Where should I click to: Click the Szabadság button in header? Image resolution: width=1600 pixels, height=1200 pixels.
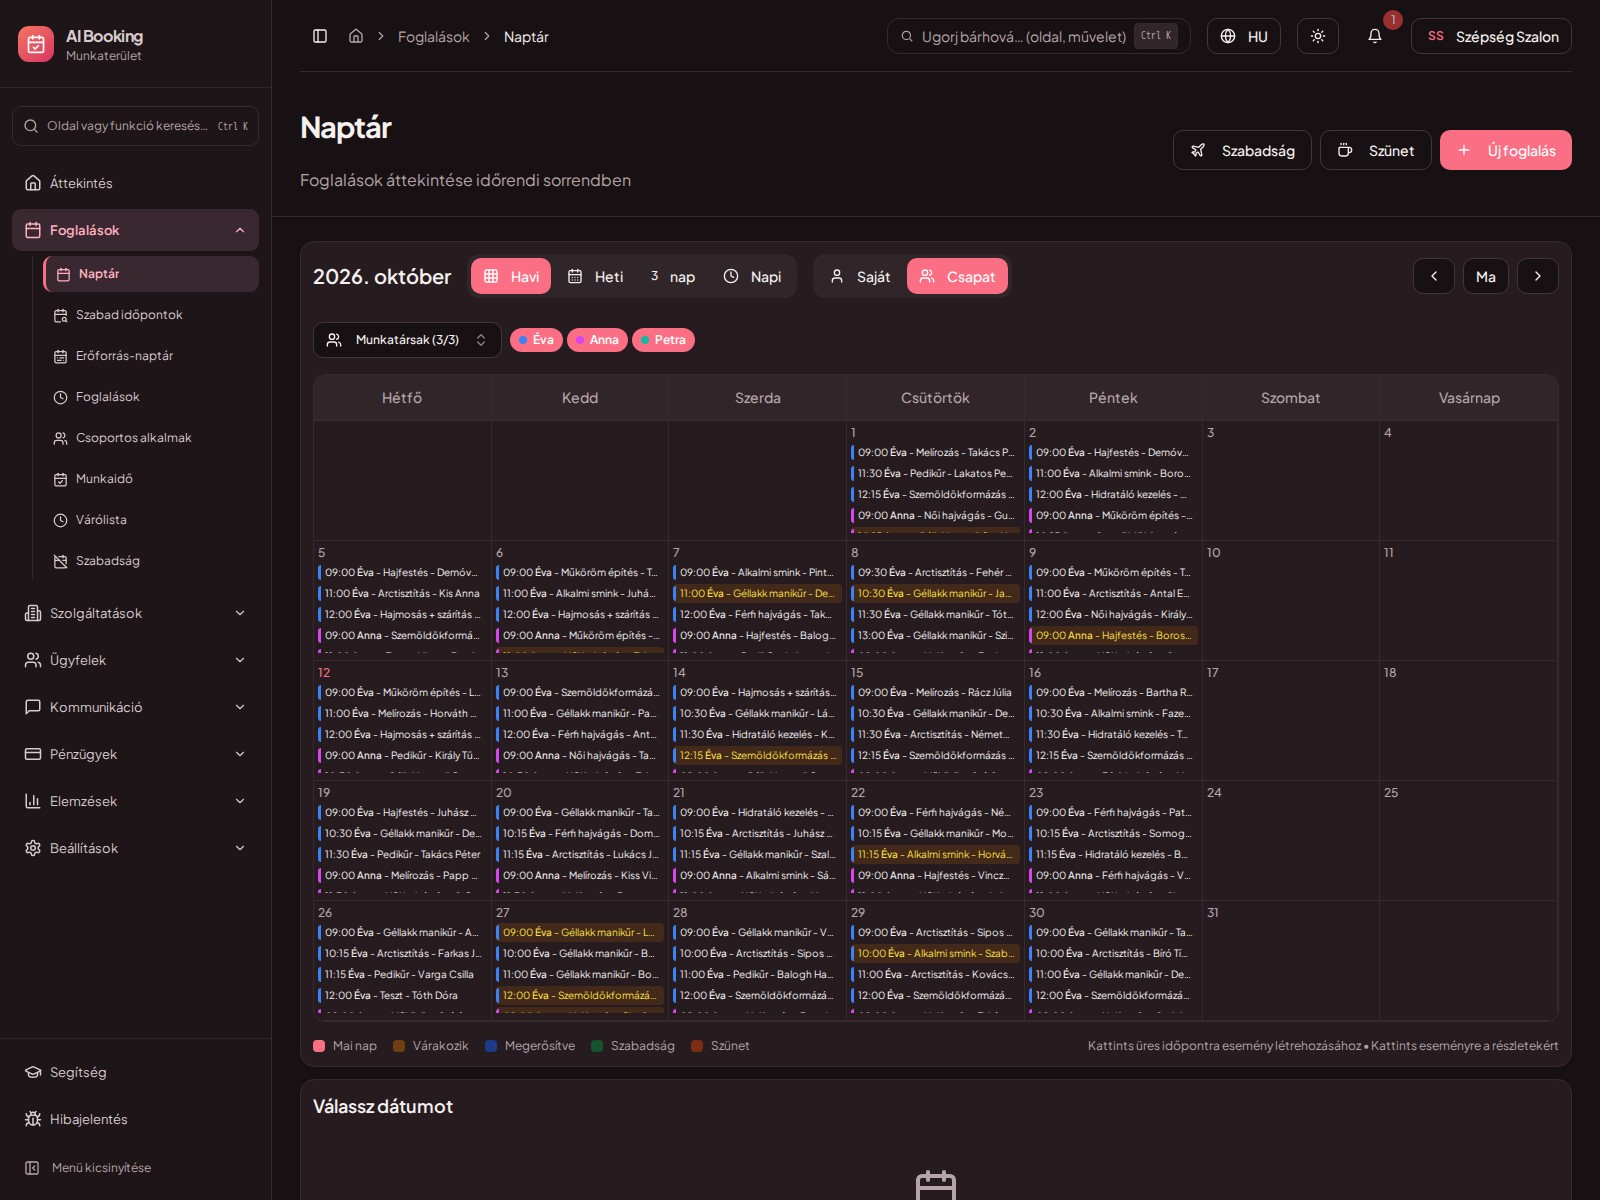(x=1242, y=150)
